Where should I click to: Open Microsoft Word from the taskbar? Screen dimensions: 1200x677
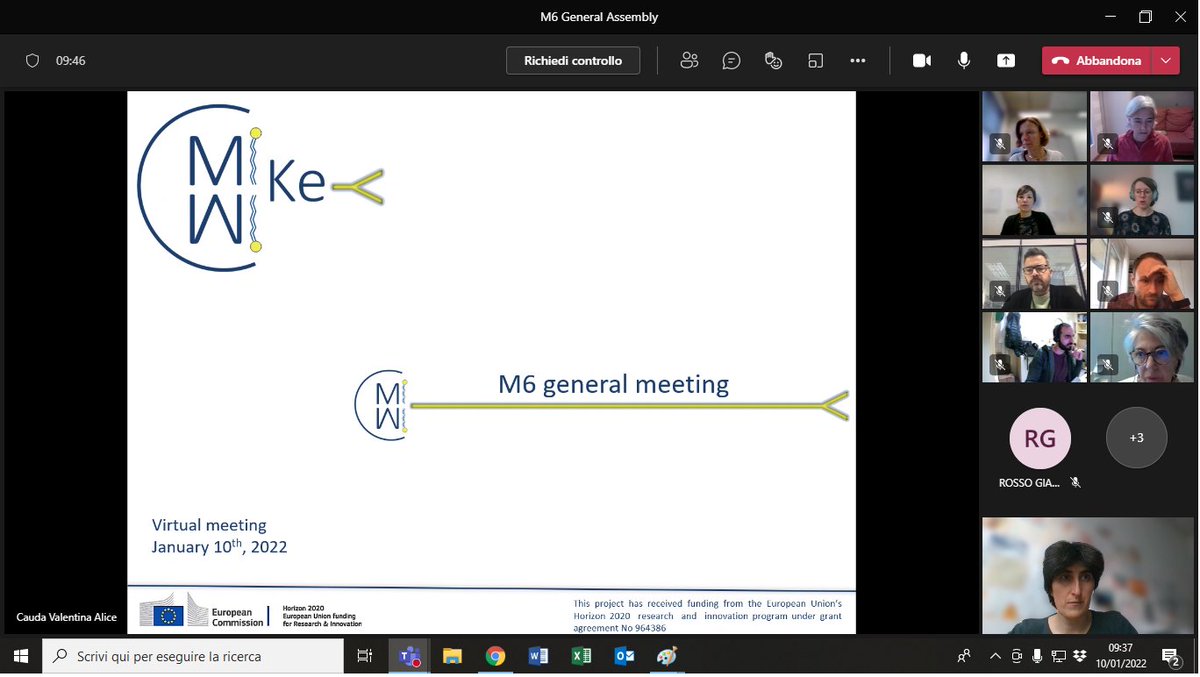[x=538, y=656]
